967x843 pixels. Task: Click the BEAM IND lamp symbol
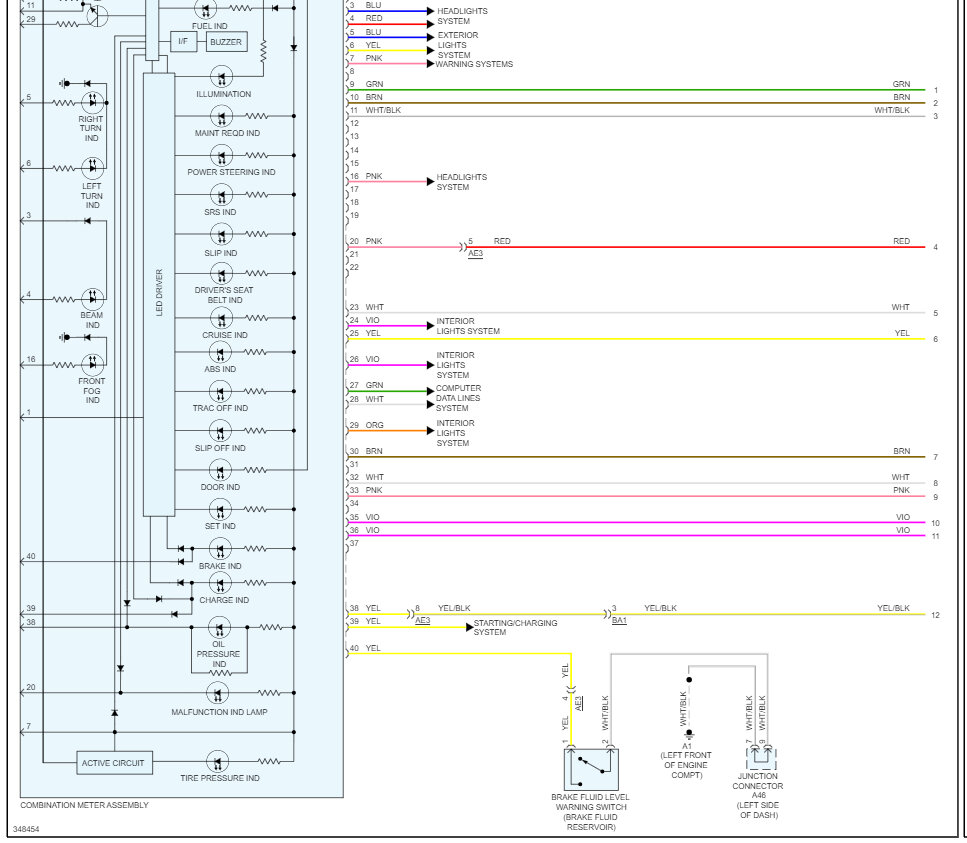[x=91, y=300]
